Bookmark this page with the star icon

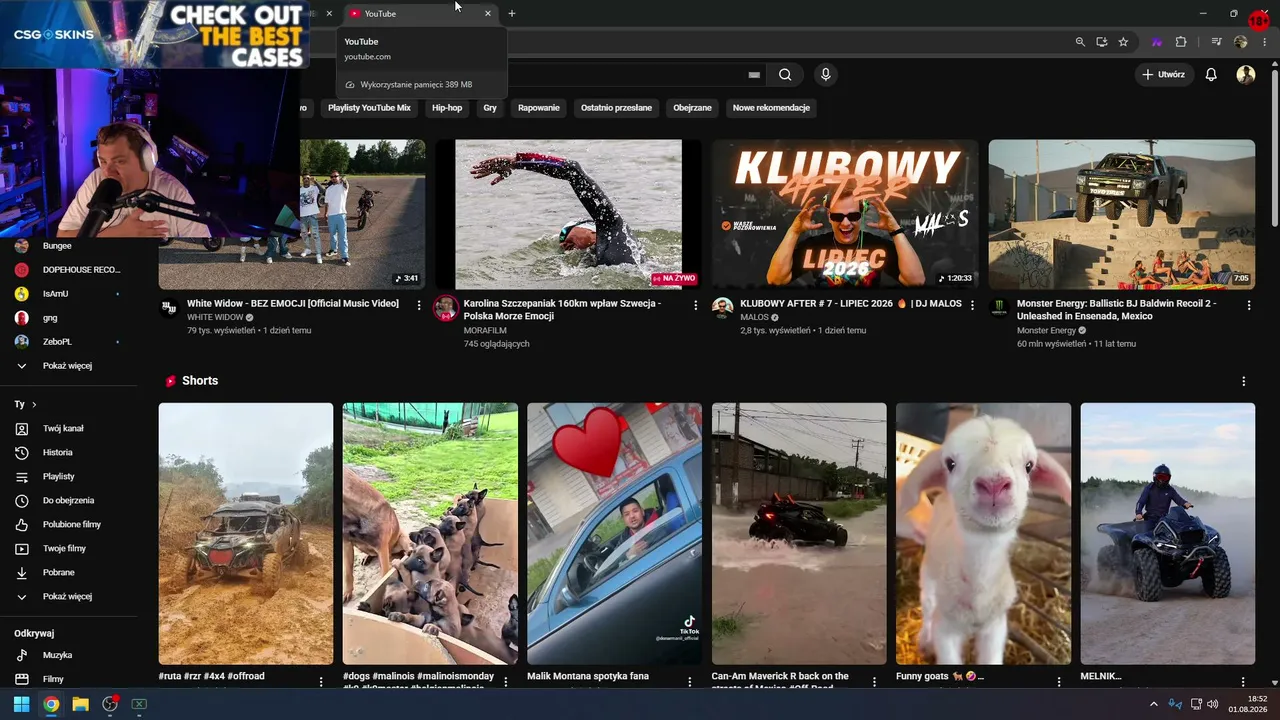1123,42
